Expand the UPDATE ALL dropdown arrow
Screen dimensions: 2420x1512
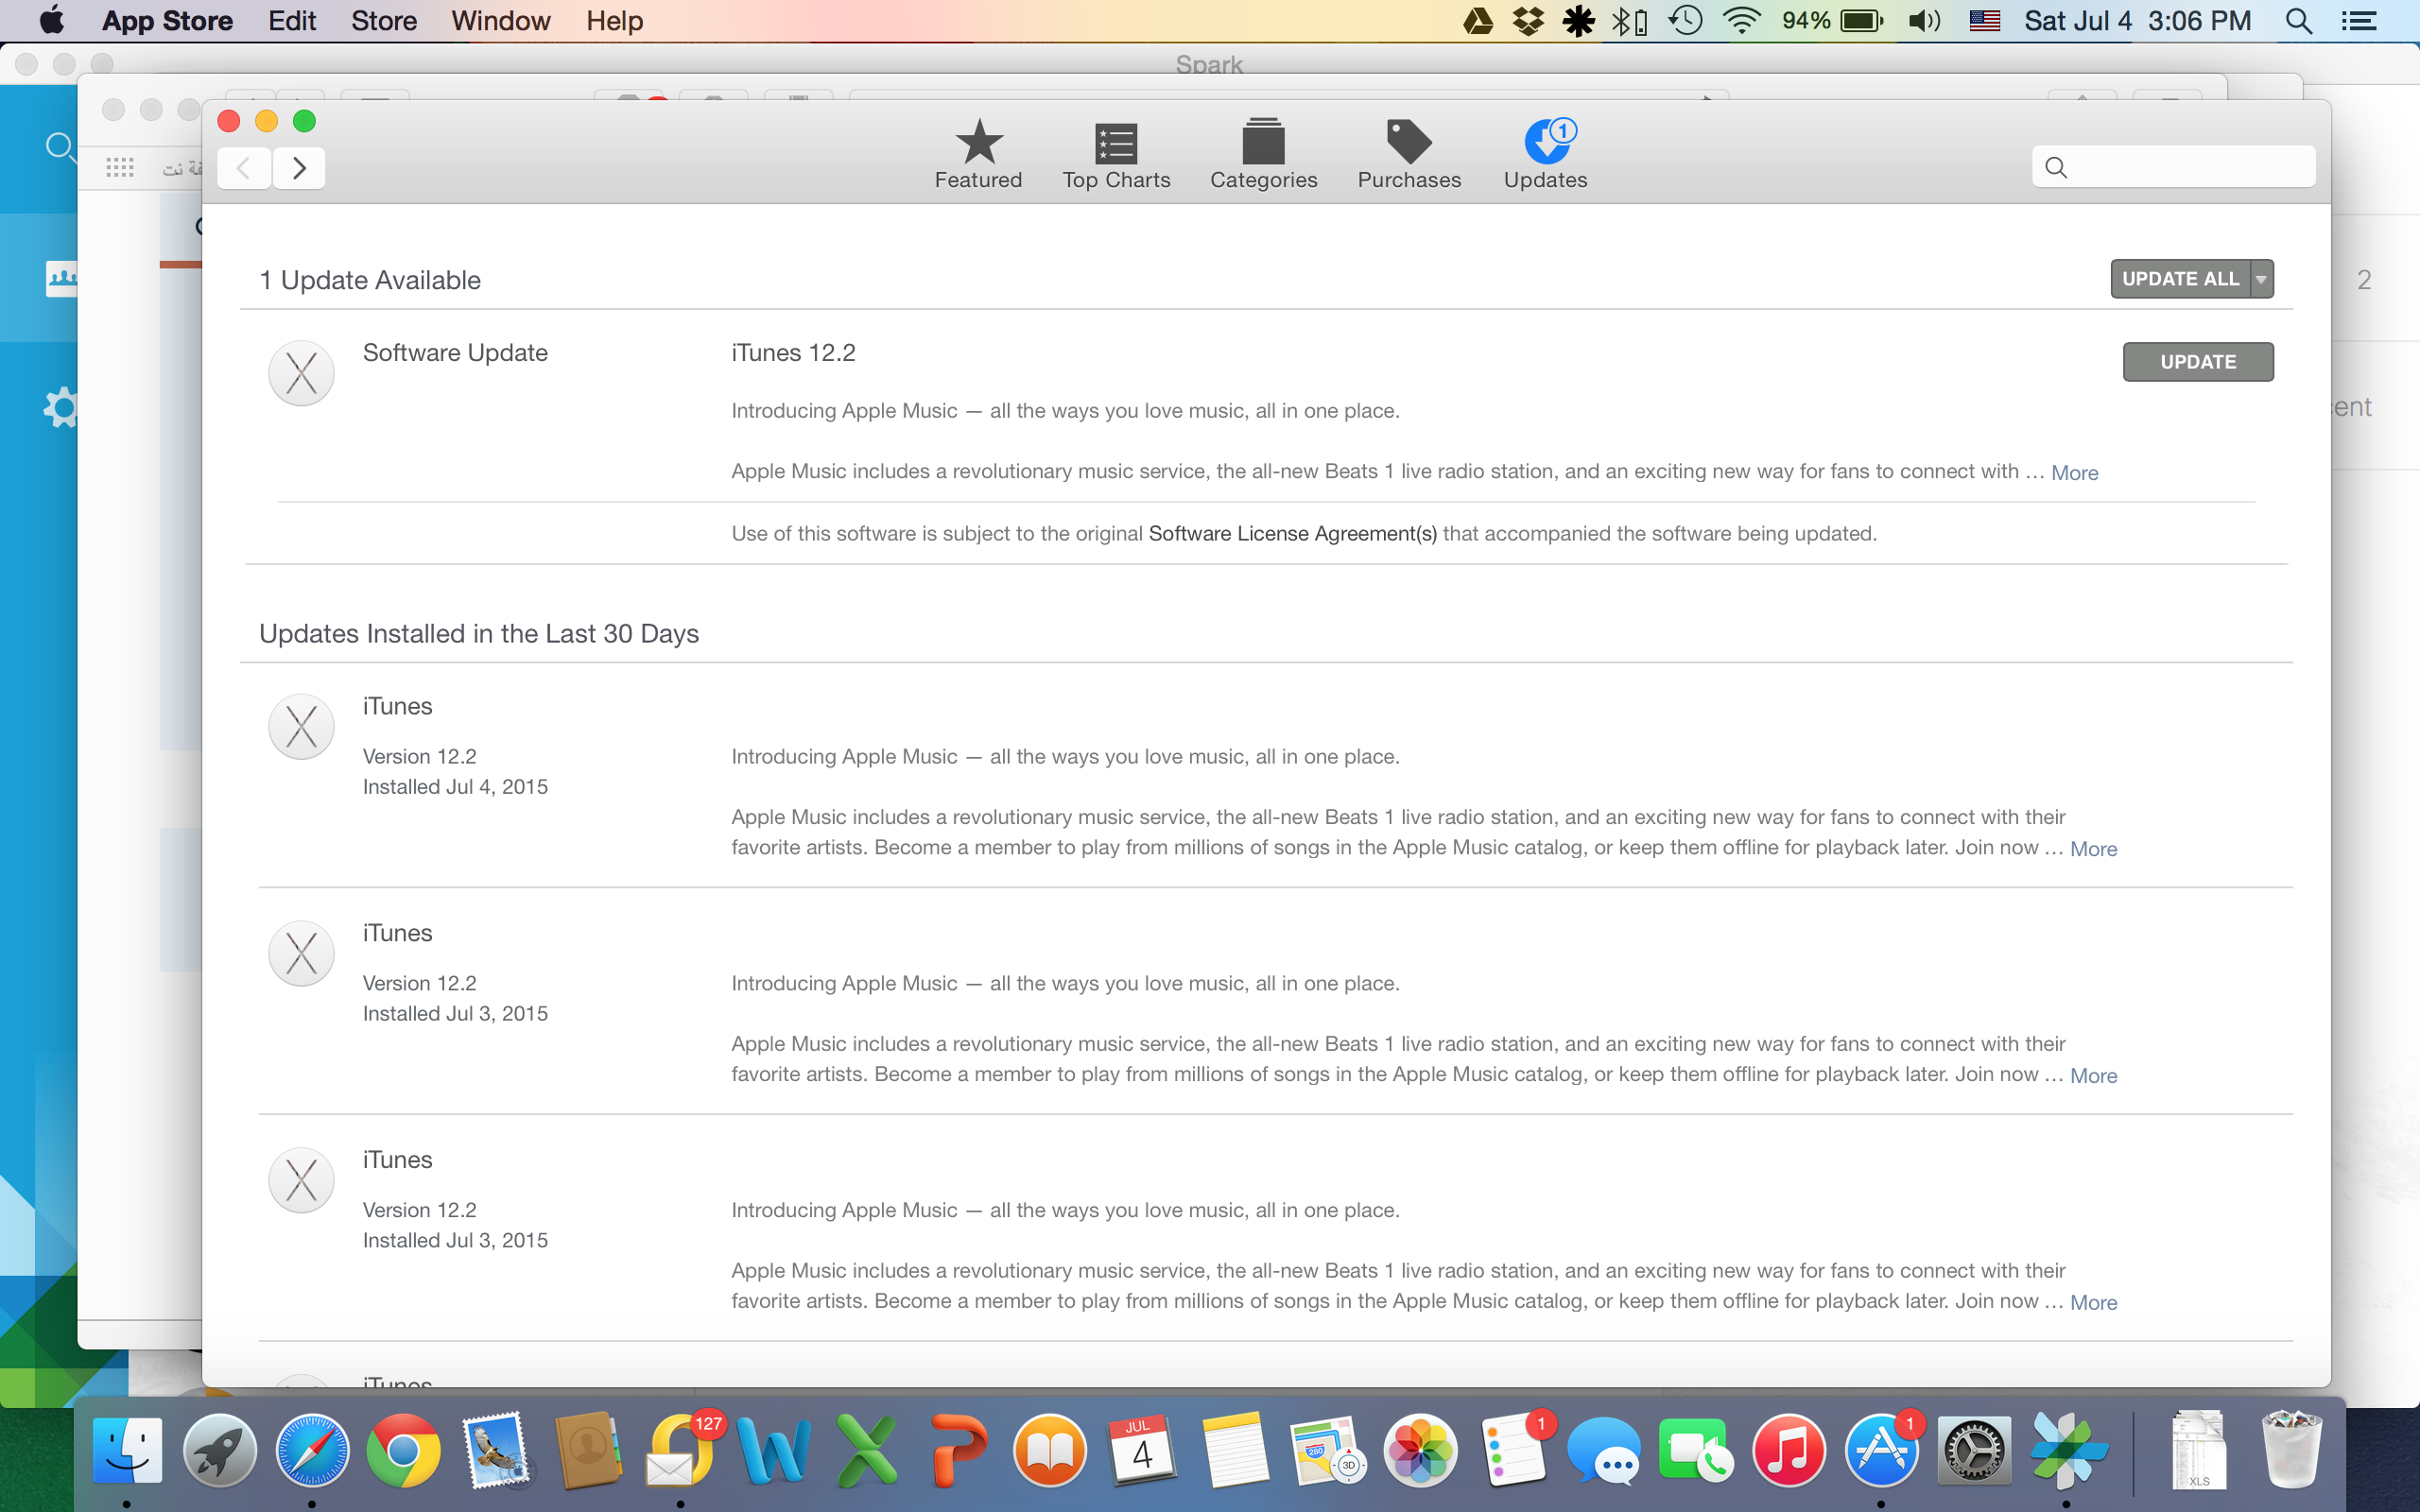(2261, 279)
